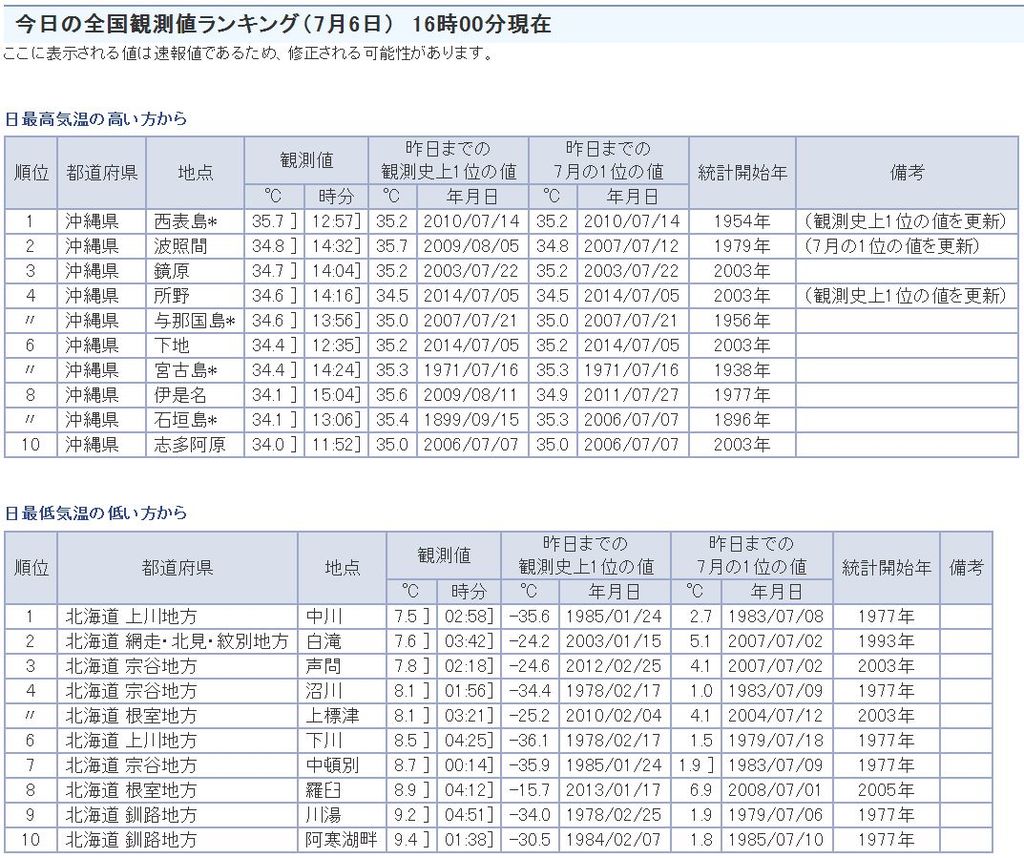Click the 与那国島 location entry
1024x858 pixels.
pyautogui.click(x=194, y=321)
